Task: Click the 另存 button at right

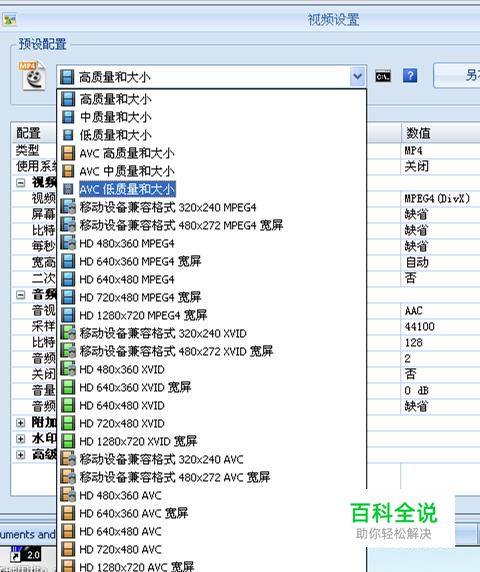Action: point(457,76)
